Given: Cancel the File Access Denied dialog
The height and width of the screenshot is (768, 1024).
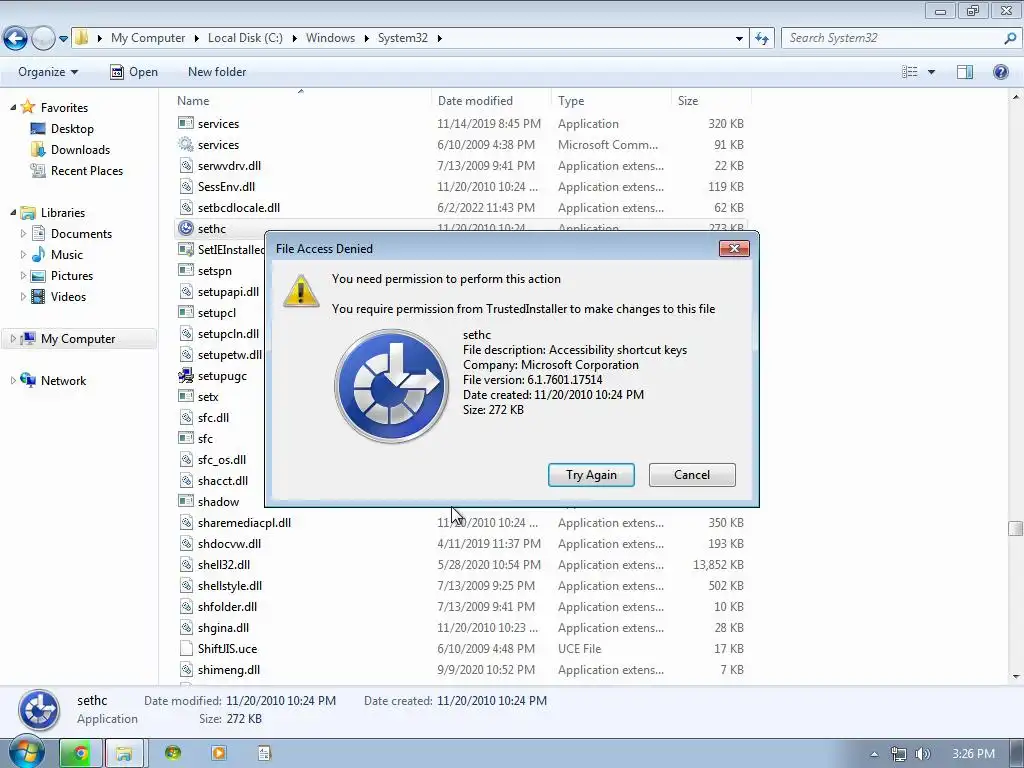Looking at the screenshot, I should point(692,475).
